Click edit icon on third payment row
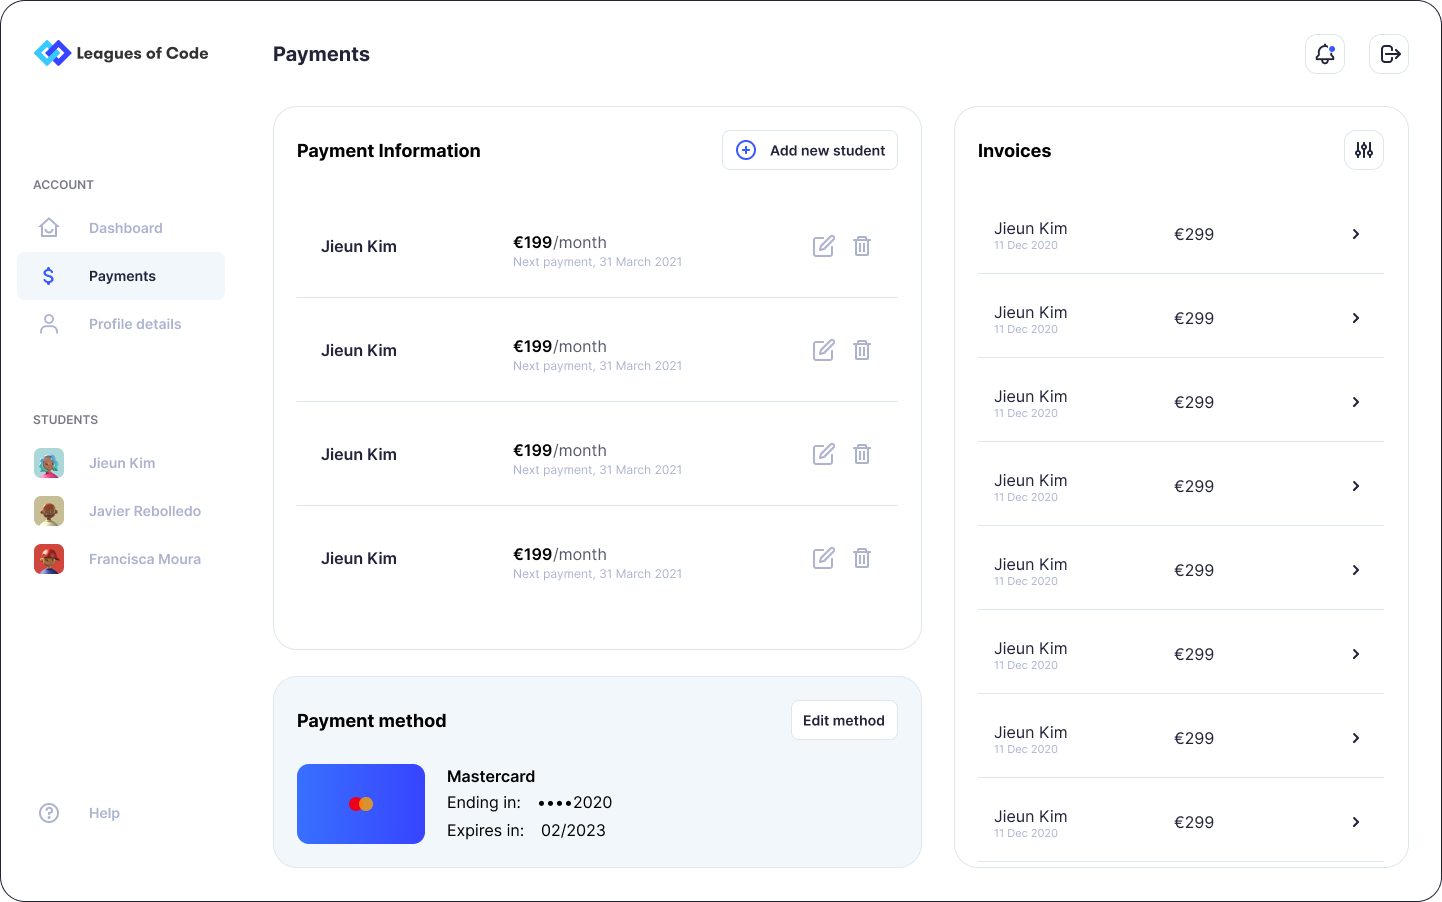The height and width of the screenshot is (902, 1442). (x=823, y=454)
